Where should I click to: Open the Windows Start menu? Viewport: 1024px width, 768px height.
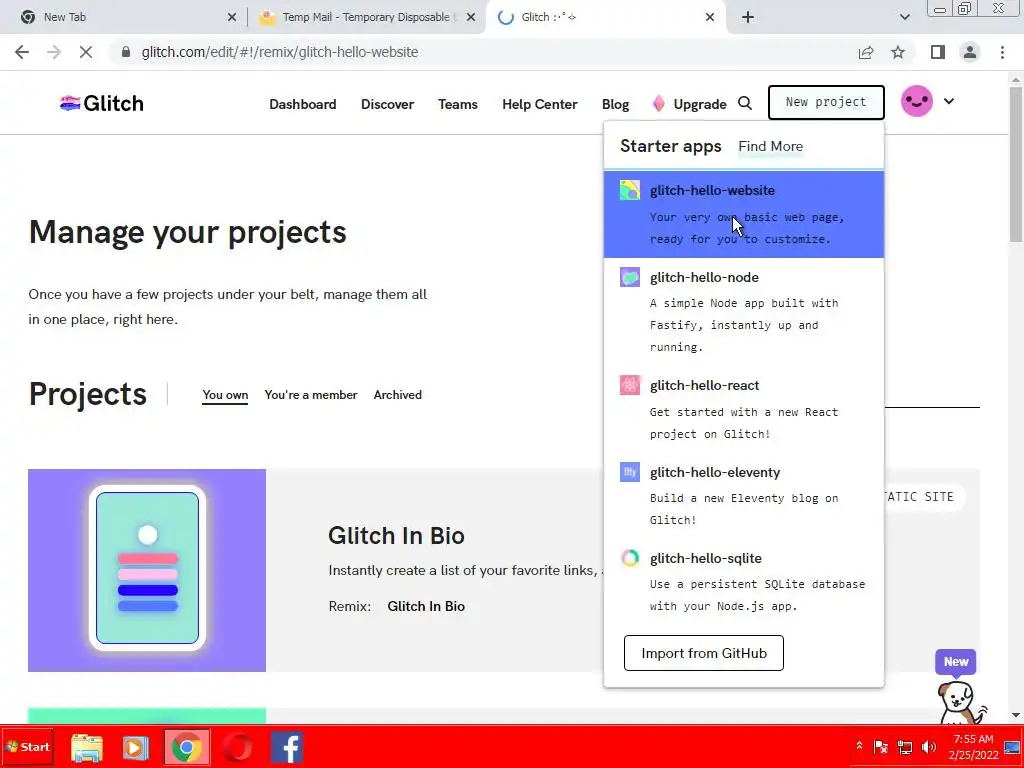(x=27, y=747)
